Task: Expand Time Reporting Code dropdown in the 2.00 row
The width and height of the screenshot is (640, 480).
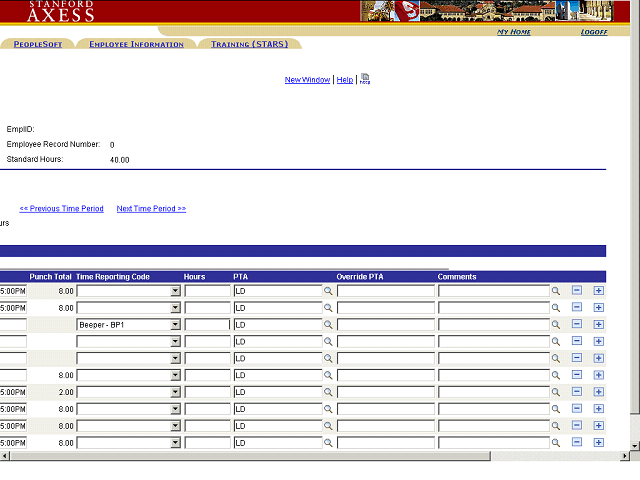Action: [175, 392]
